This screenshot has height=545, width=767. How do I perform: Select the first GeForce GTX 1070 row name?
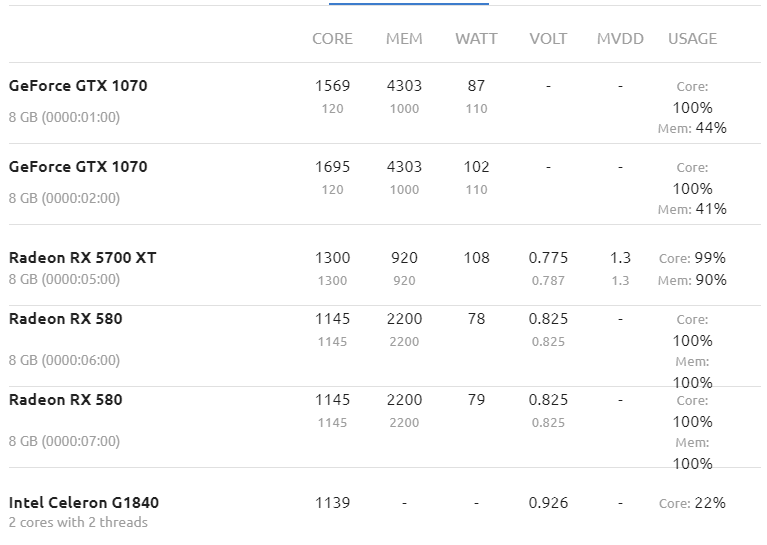click(x=78, y=86)
